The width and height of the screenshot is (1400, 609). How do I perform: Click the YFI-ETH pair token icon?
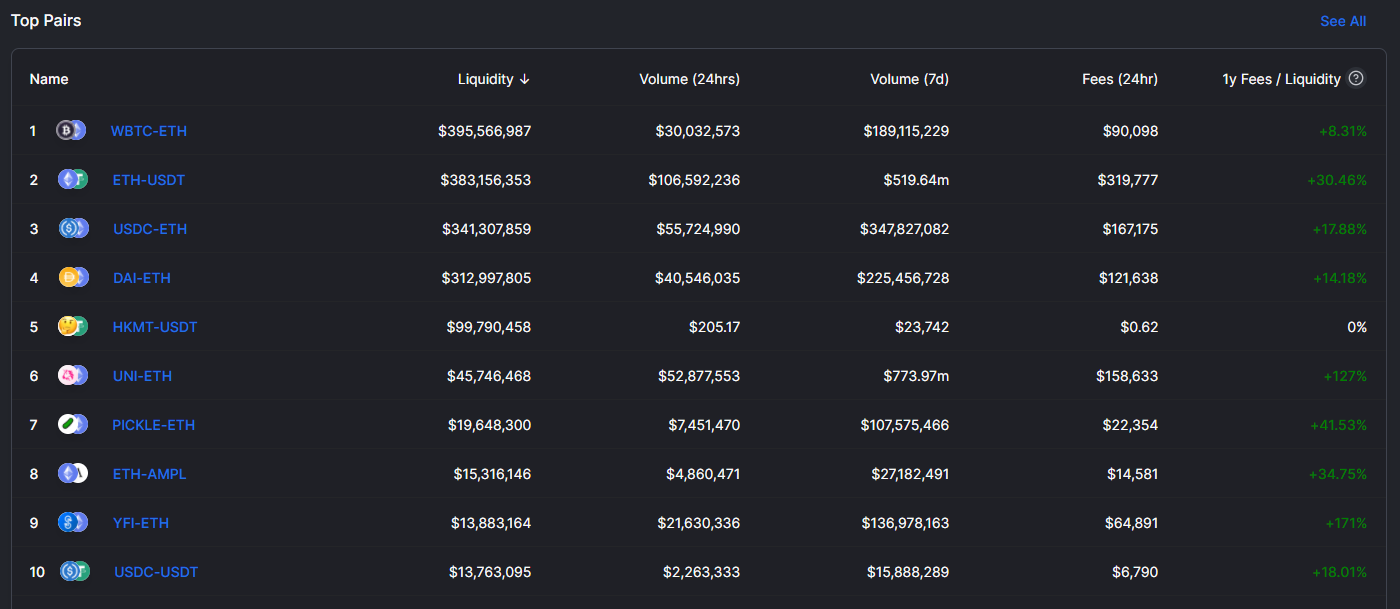pyautogui.click(x=73, y=523)
